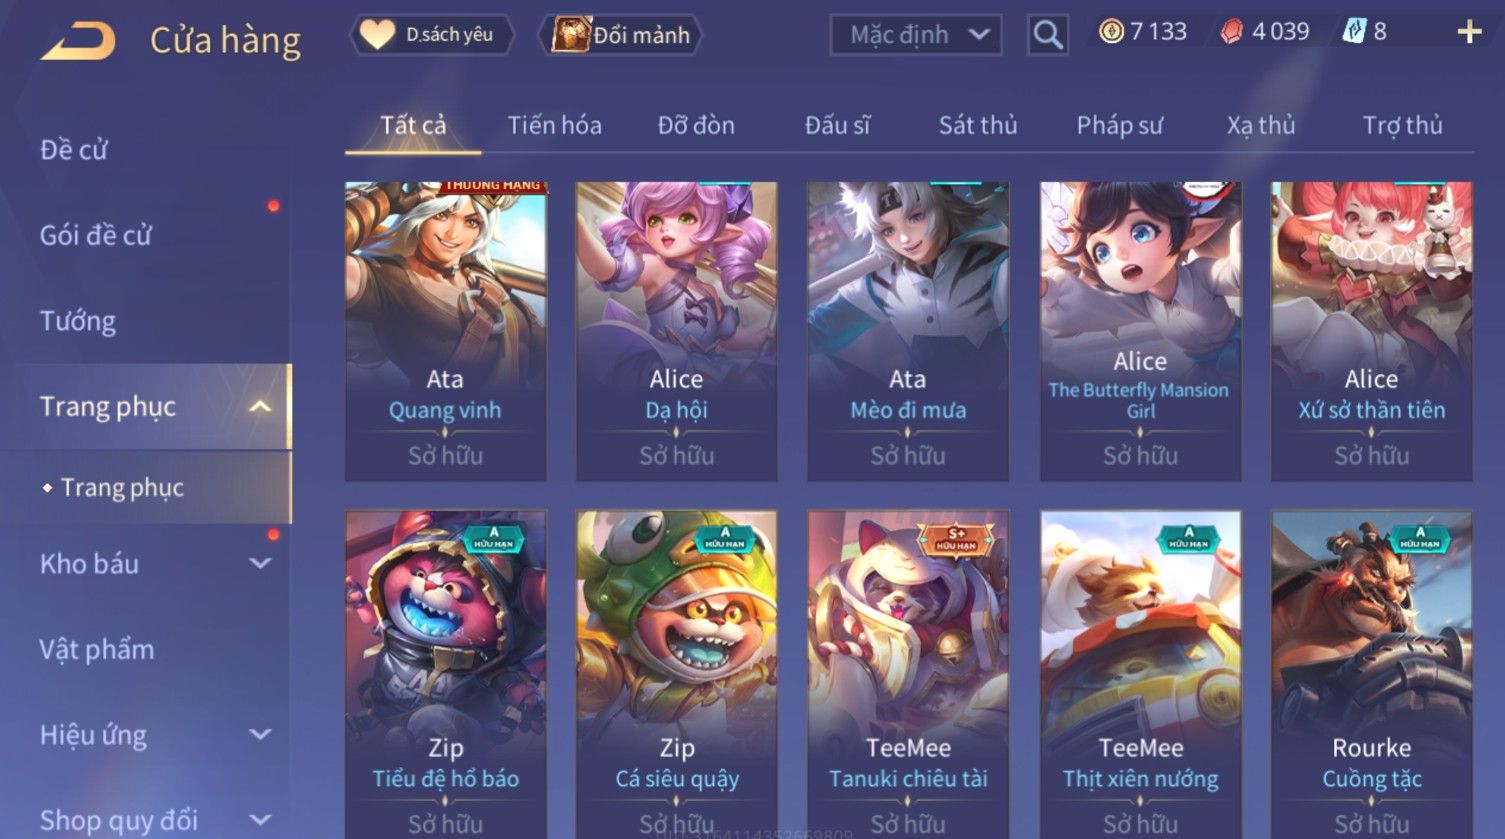Select the Trang phục sub-item

coord(122,488)
